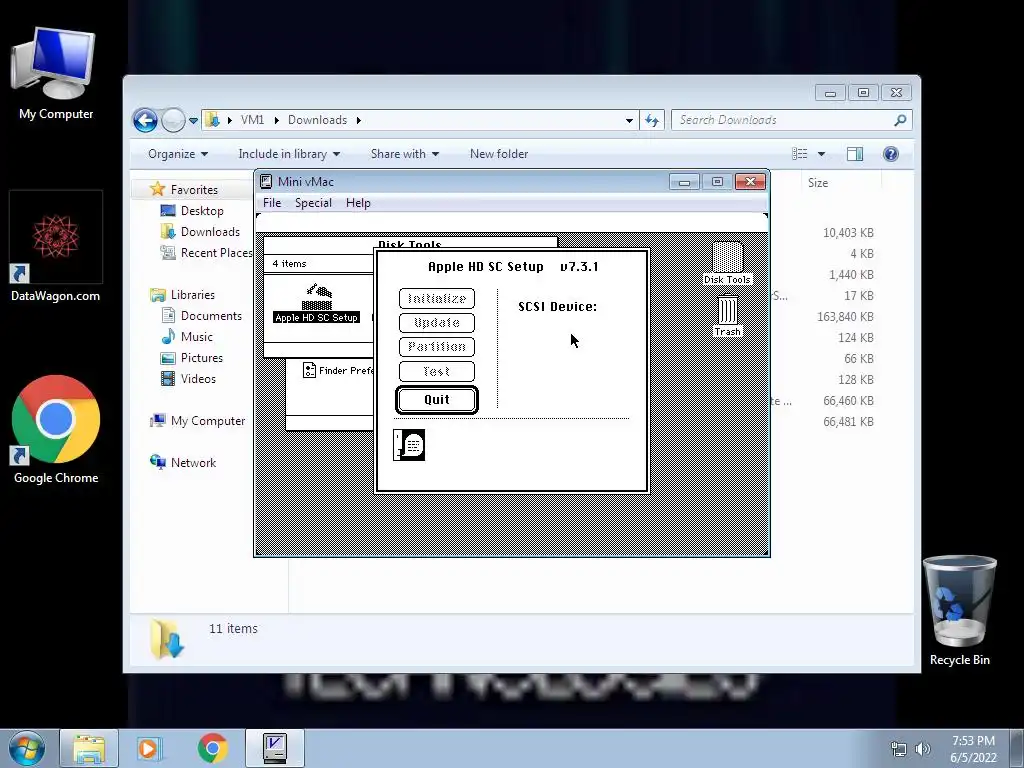
Task: Click the search magnifier icon
Action: pos(900,120)
